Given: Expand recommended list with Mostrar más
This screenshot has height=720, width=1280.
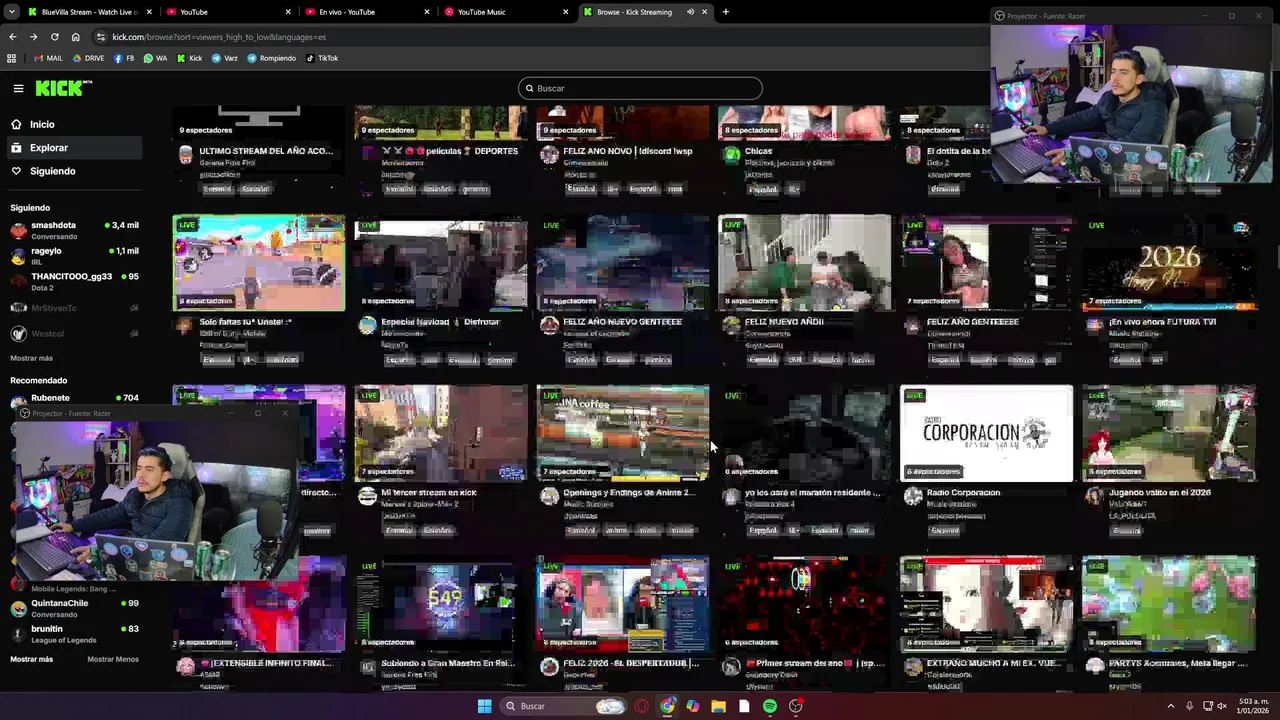Looking at the screenshot, I should (x=31, y=659).
